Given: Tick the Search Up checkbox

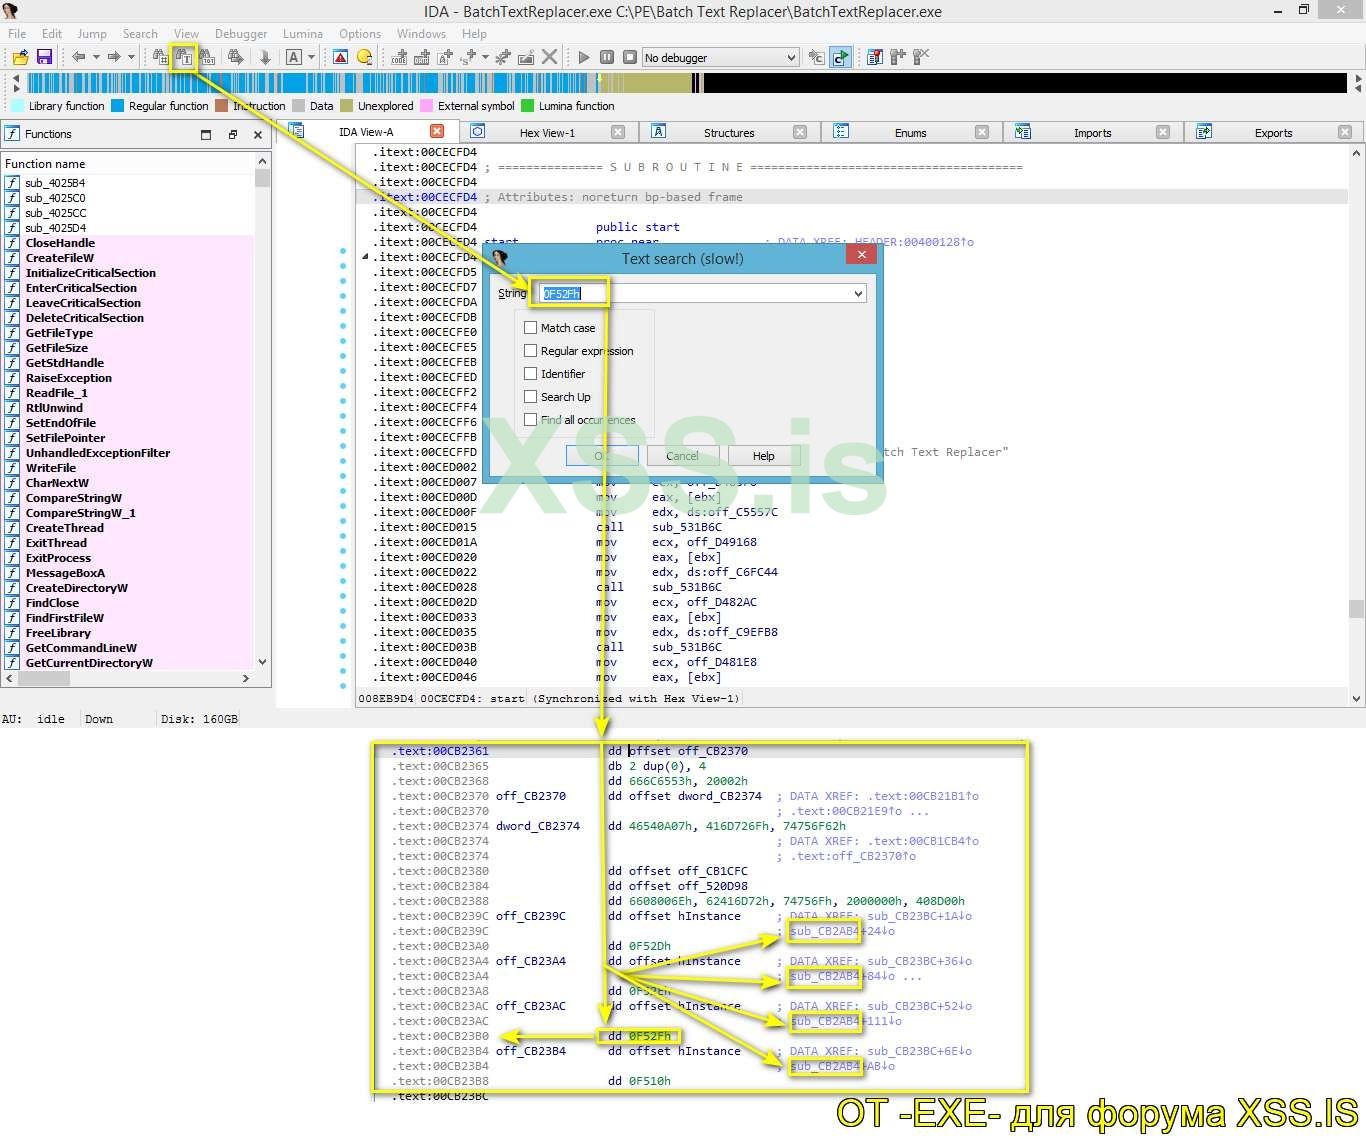Looking at the screenshot, I should [x=531, y=397].
